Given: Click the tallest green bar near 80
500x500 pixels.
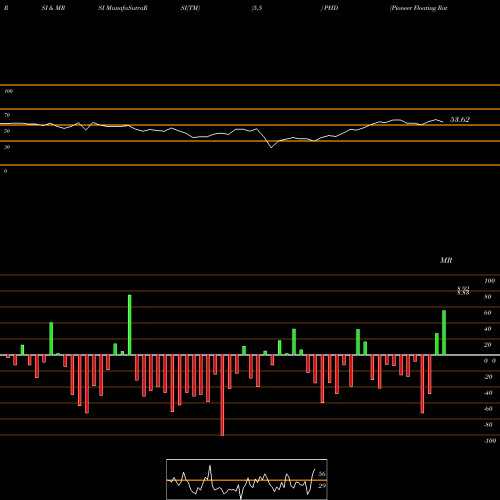Looking at the screenshot, I should 130,325.
